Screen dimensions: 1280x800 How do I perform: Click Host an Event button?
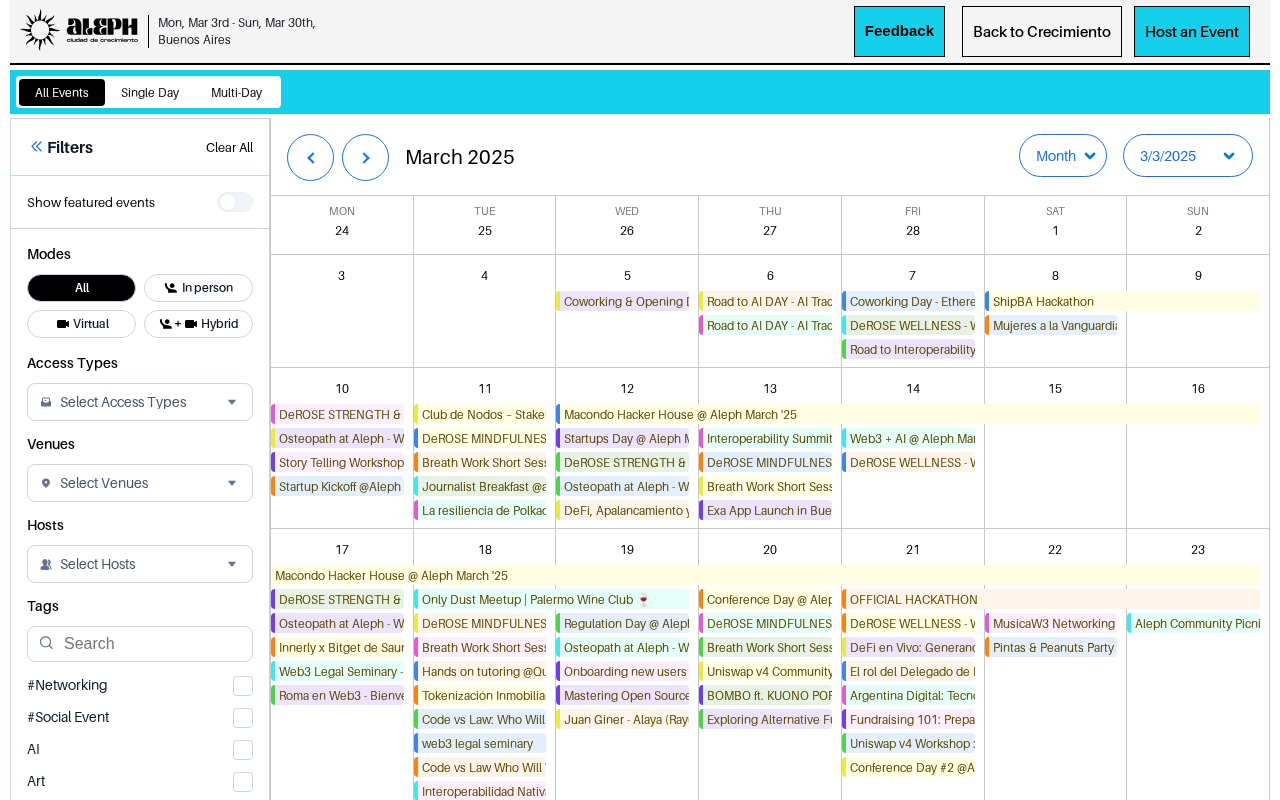1192,31
